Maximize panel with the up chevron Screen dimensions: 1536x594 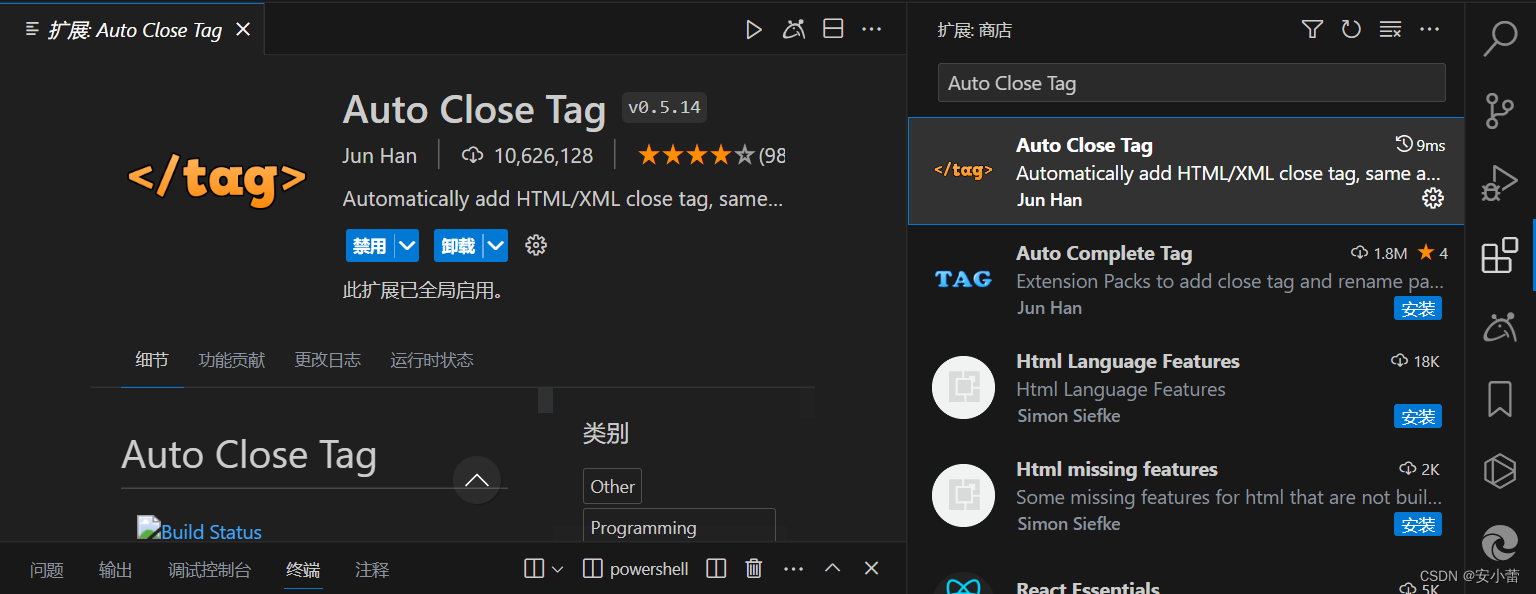tap(832, 569)
